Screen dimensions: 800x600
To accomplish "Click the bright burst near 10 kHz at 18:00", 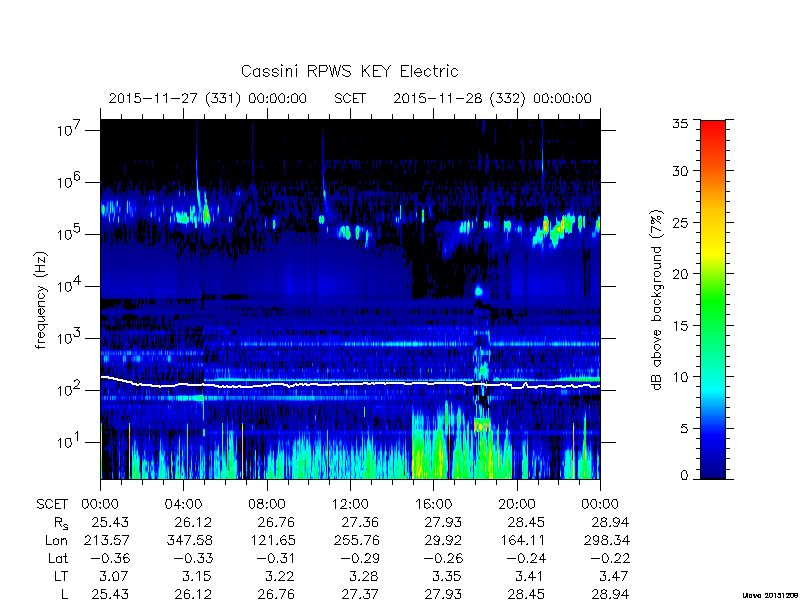I will (479, 291).
